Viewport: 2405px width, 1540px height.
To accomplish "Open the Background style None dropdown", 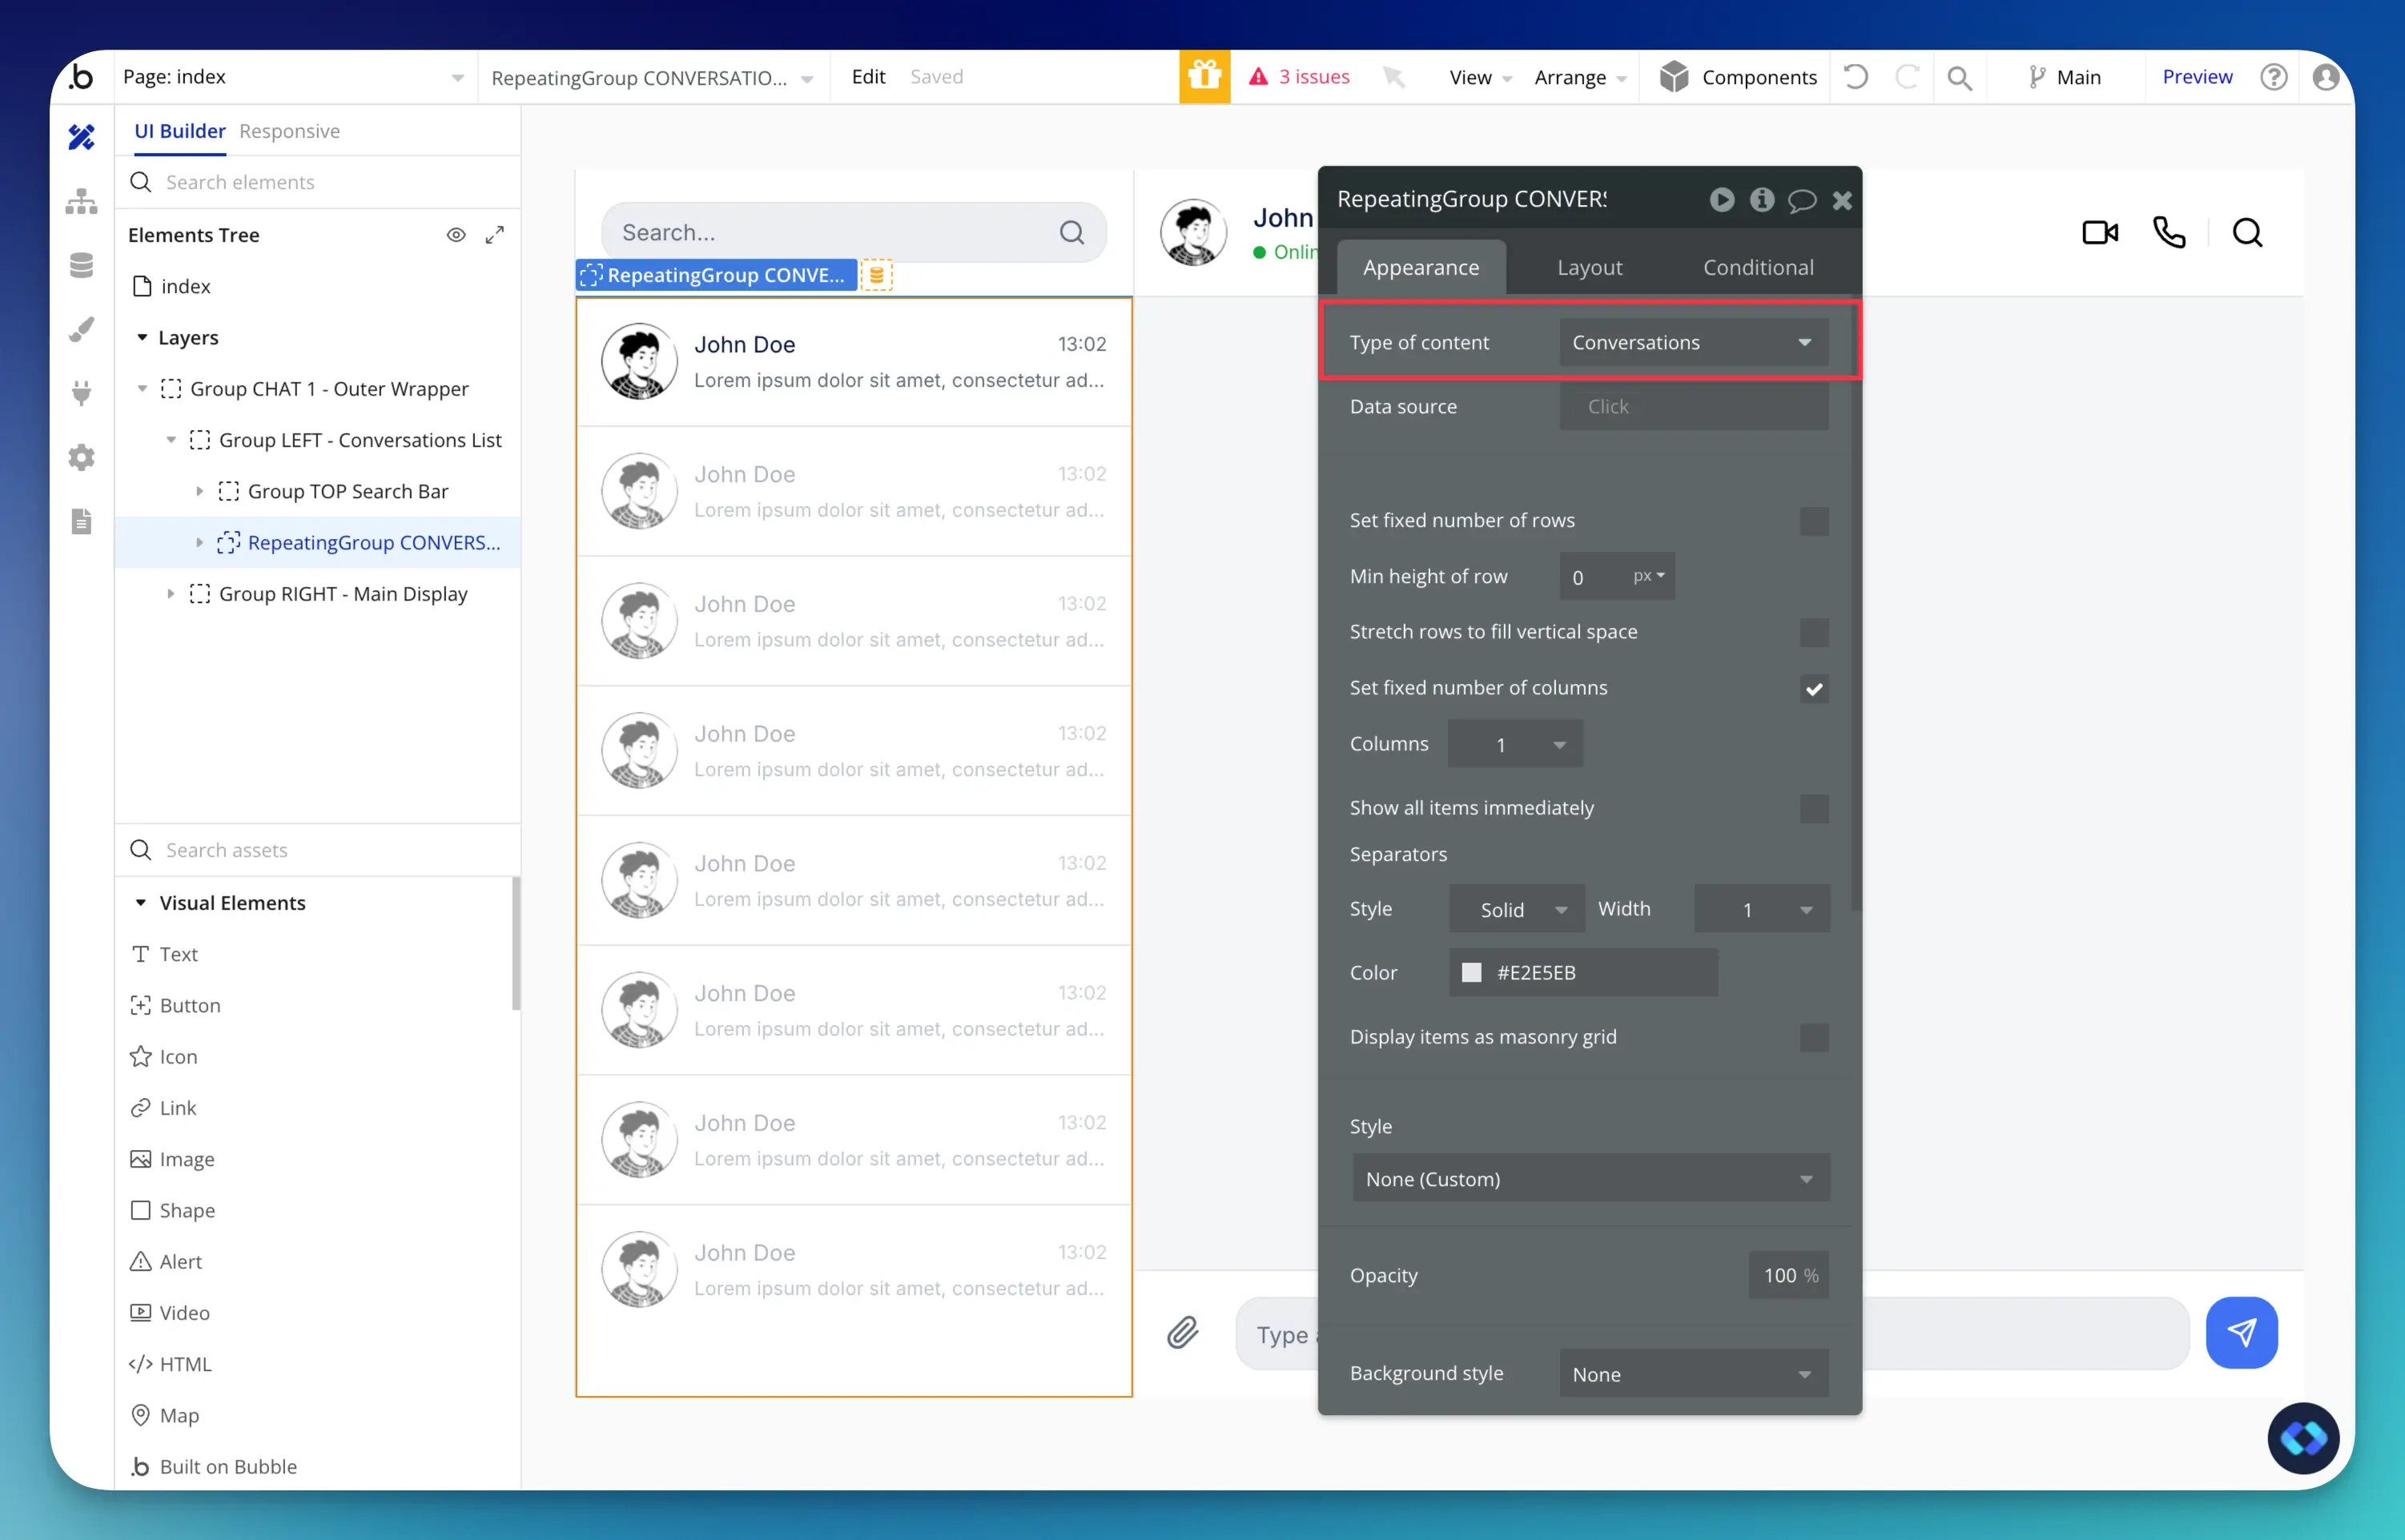I will coord(1693,1374).
